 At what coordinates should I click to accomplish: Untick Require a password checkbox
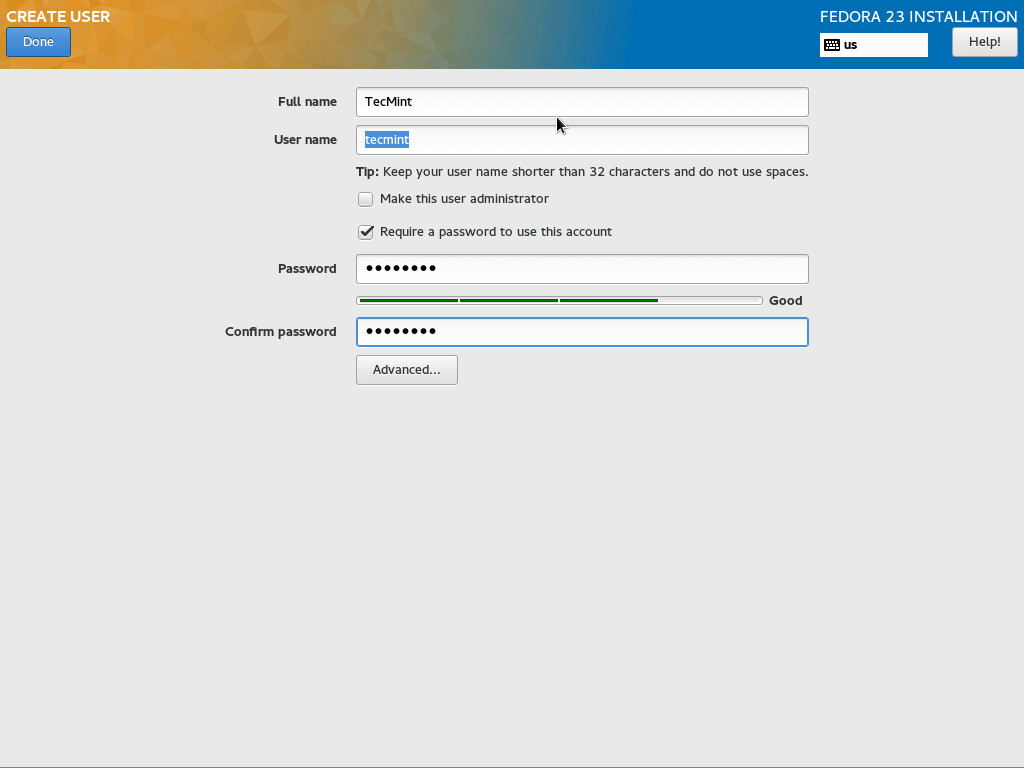366,232
